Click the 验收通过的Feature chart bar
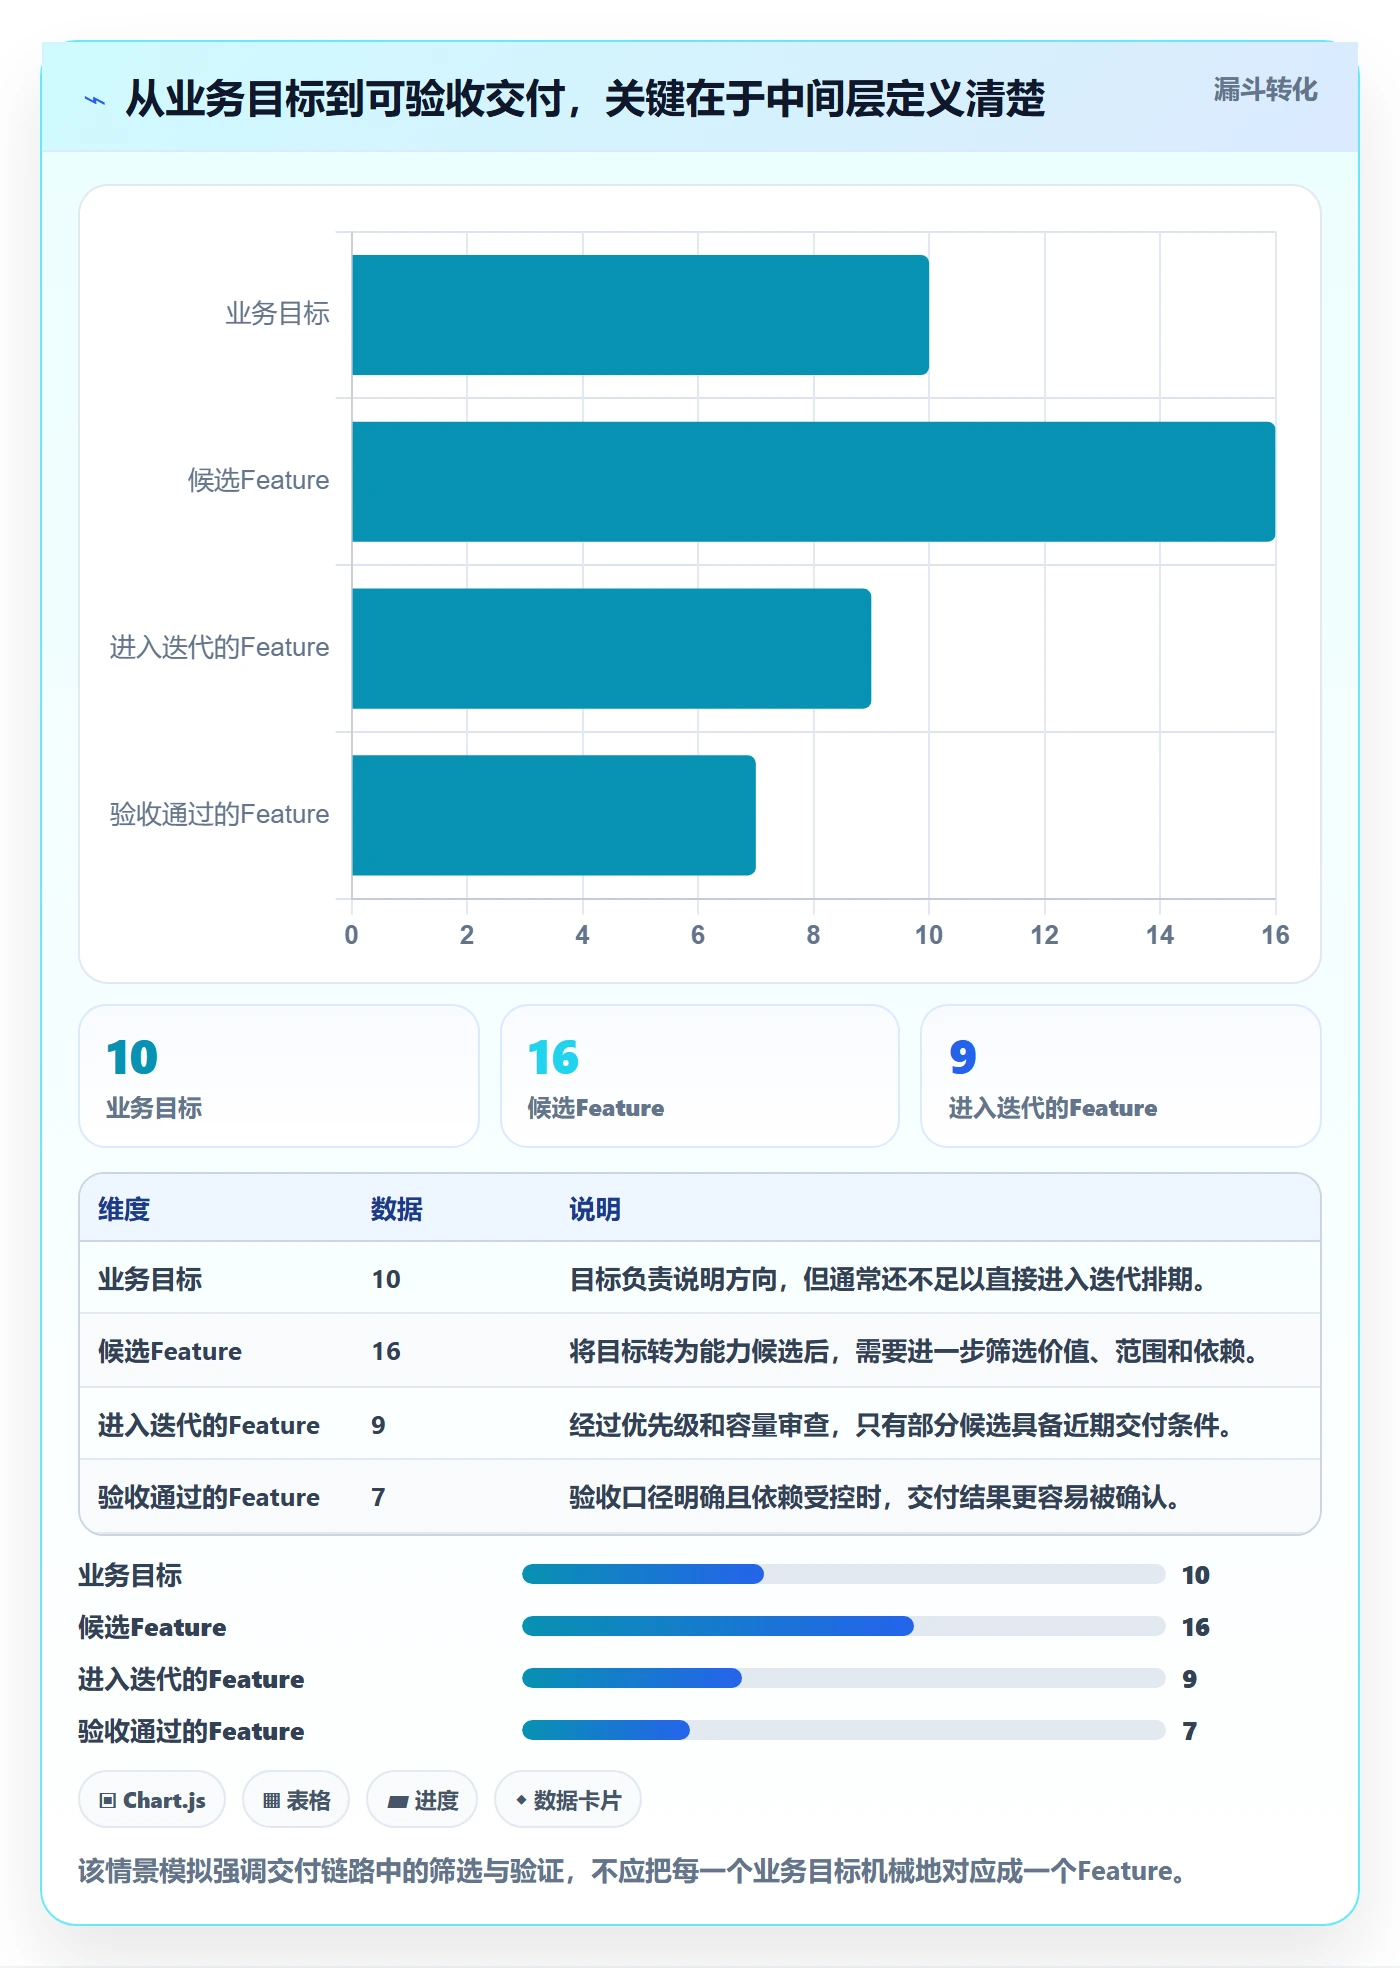This screenshot has width=1400, height=1968. pos(553,815)
